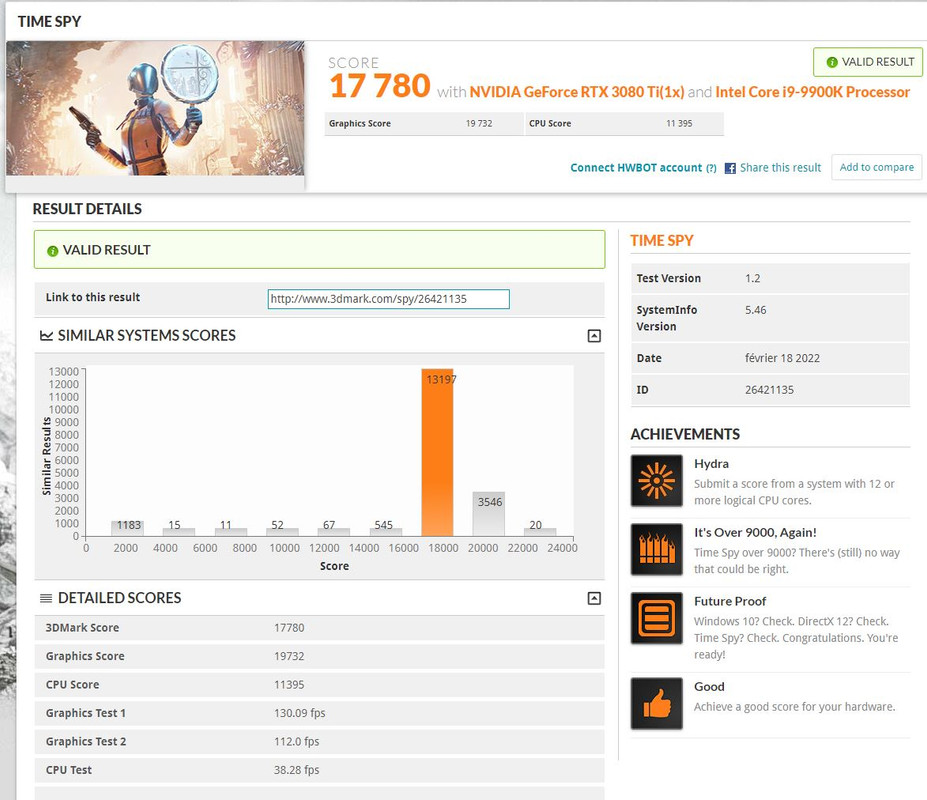Click Graphics Score value 19 732 in header

478,124
